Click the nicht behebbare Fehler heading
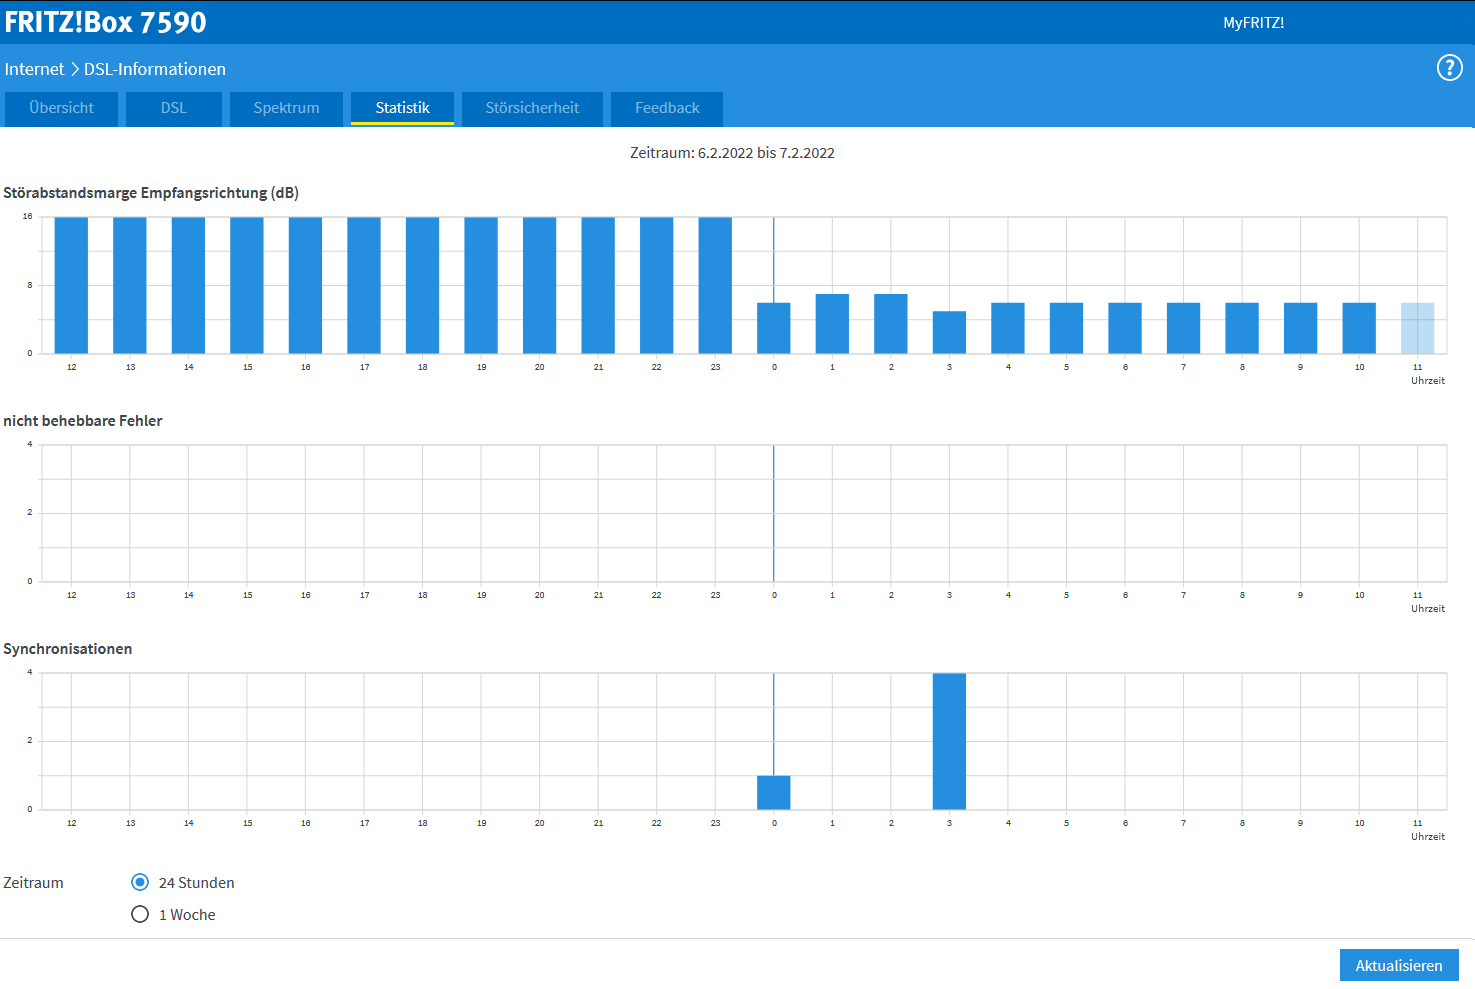 click(83, 421)
